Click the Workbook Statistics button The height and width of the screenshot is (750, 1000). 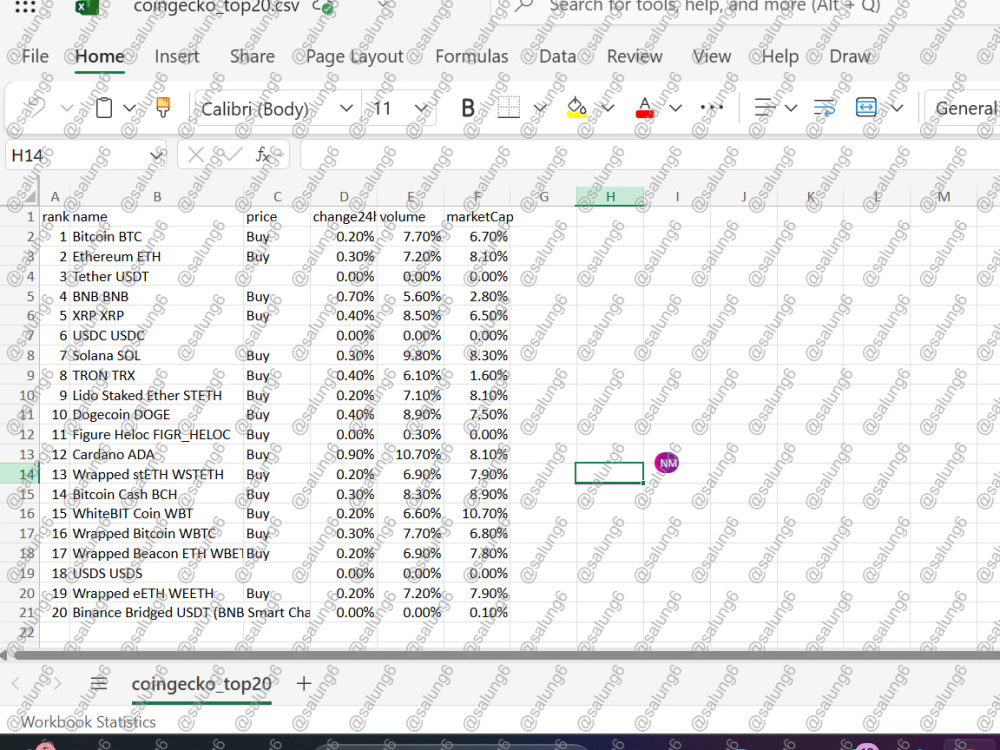[88, 722]
